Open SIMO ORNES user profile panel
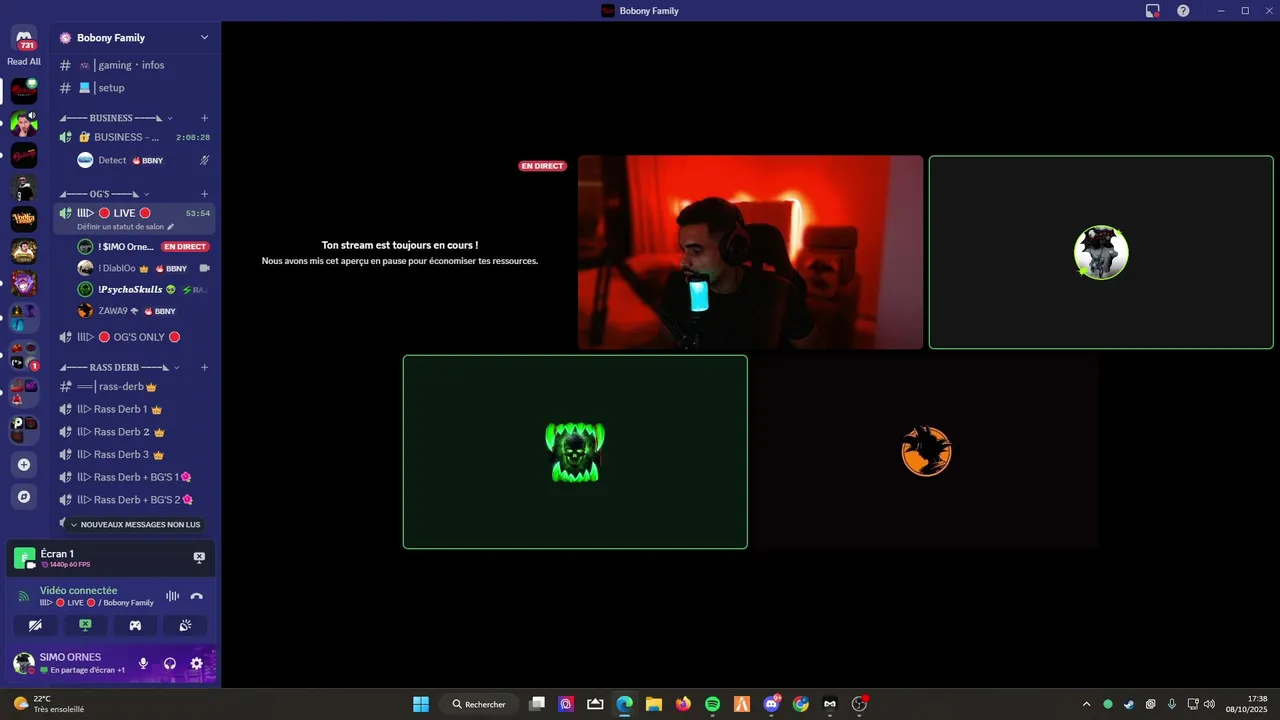Image resolution: width=1280 pixels, height=720 pixels. (70, 663)
